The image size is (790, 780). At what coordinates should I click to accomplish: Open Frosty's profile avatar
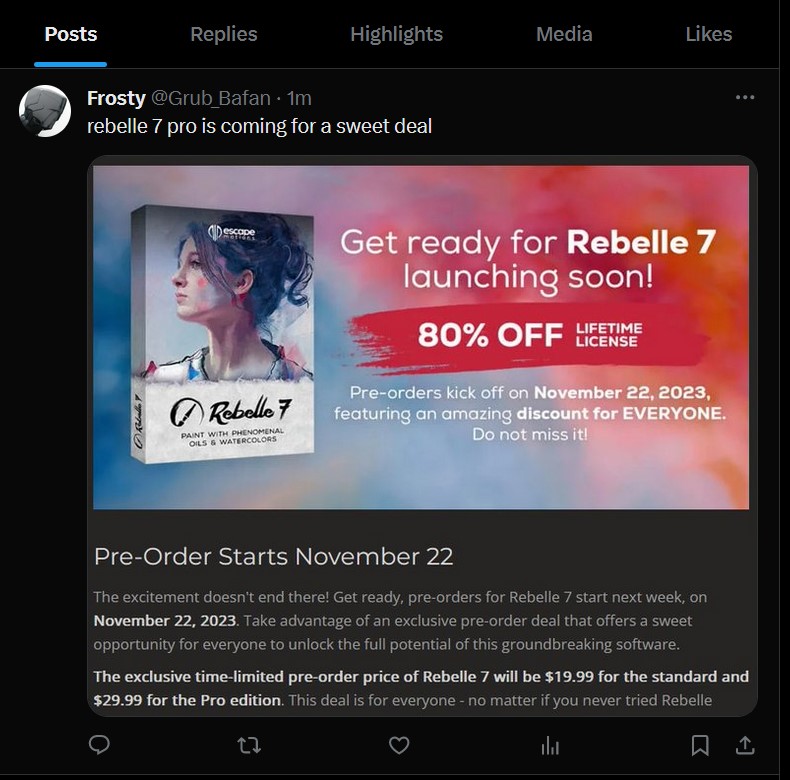[x=45, y=111]
